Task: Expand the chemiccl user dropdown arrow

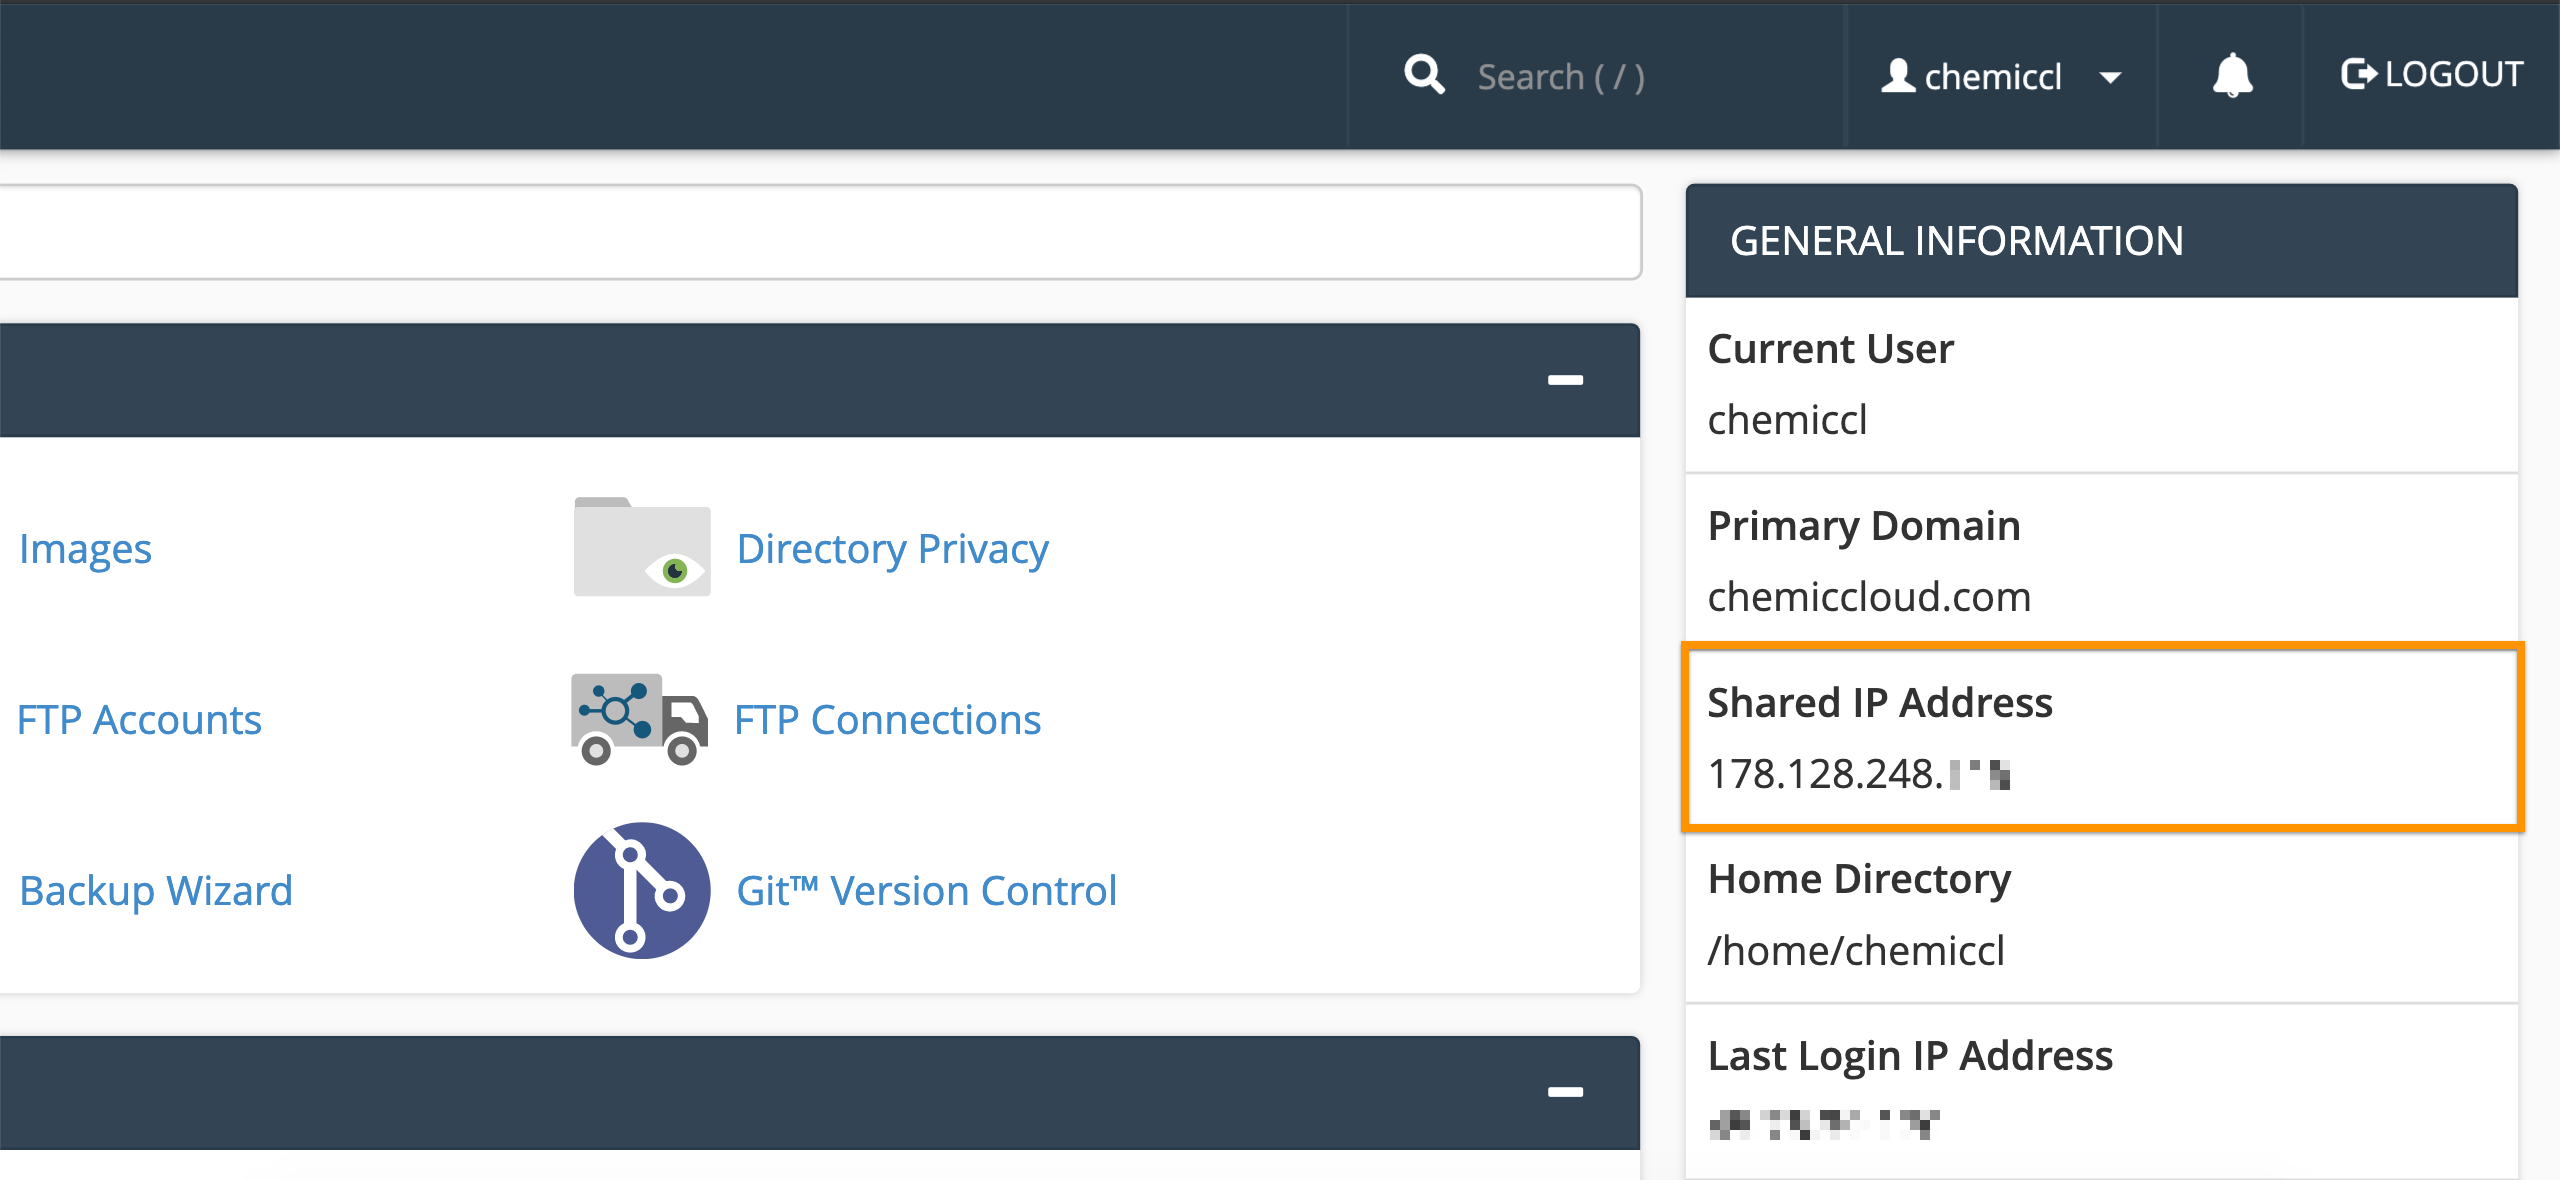Action: click(2110, 78)
